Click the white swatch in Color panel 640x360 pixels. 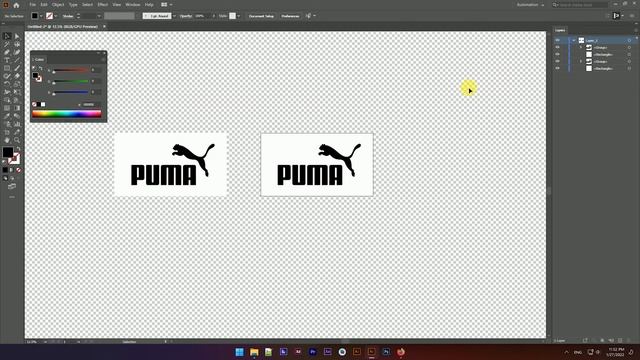tap(43, 104)
